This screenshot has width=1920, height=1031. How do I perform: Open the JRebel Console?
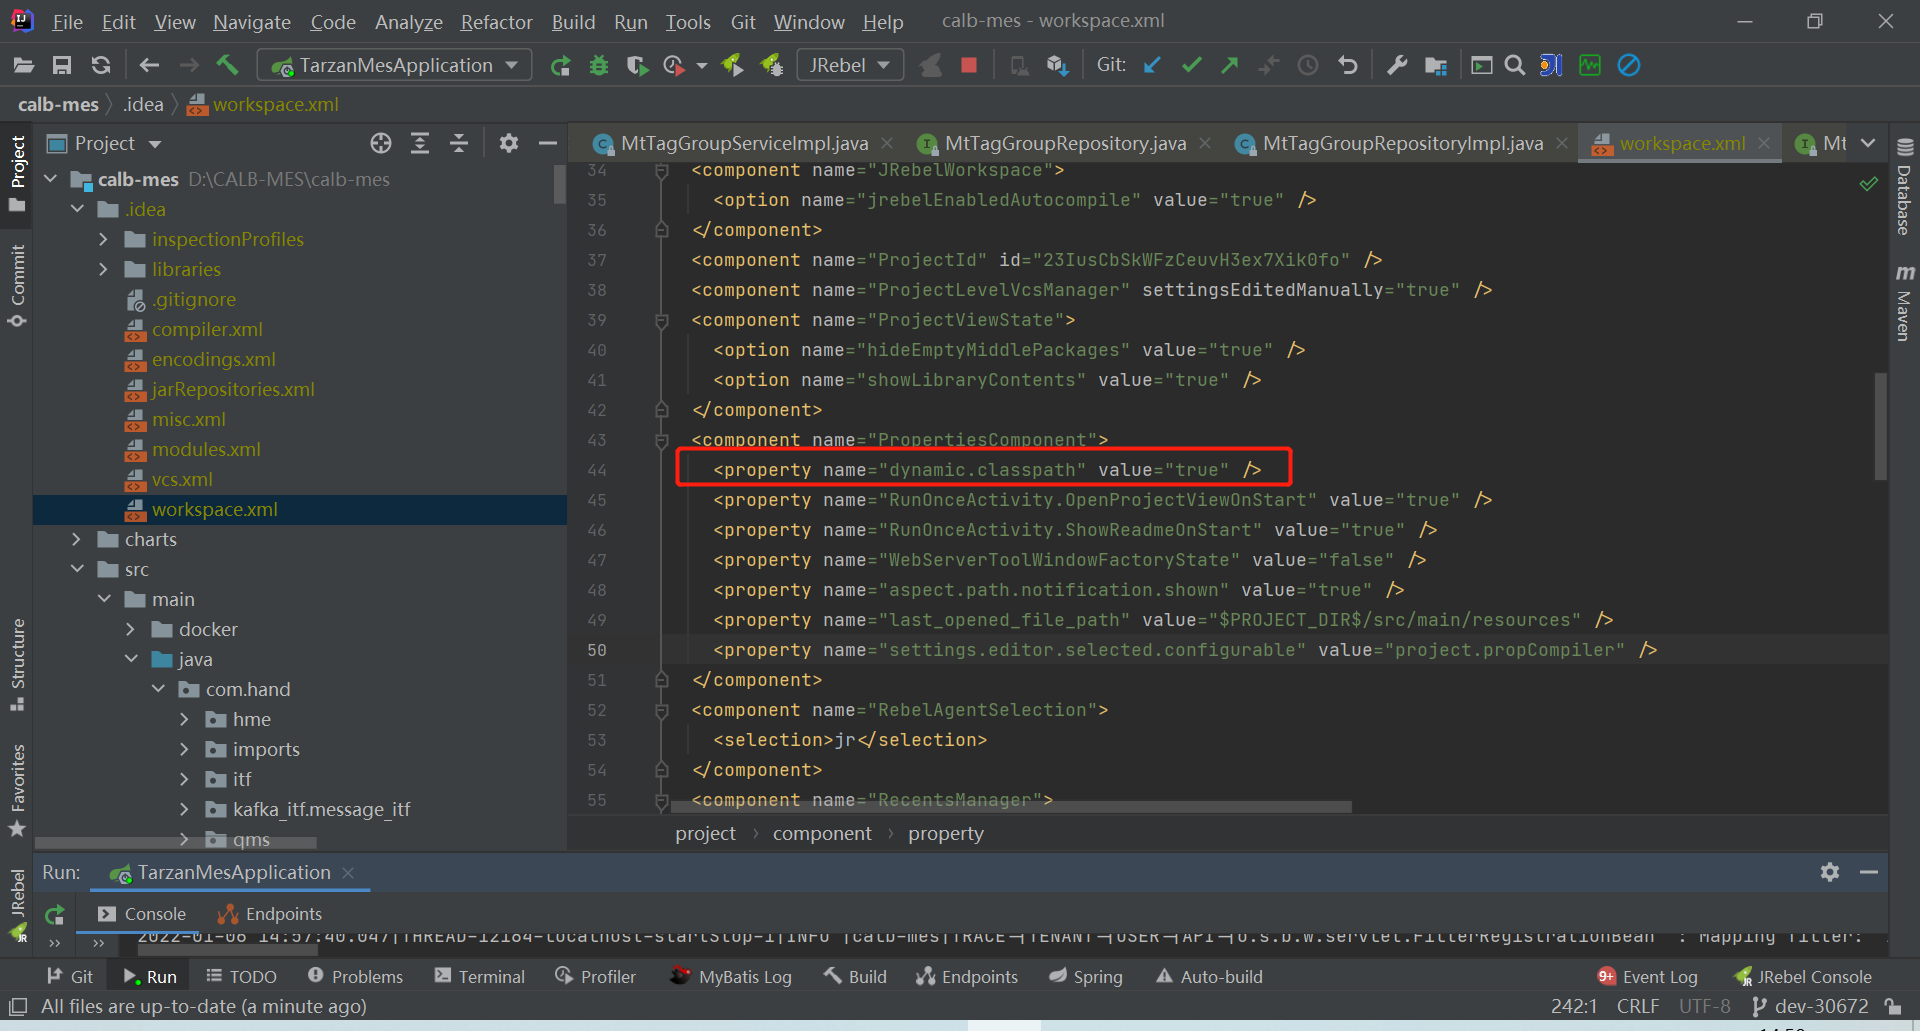1803,977
